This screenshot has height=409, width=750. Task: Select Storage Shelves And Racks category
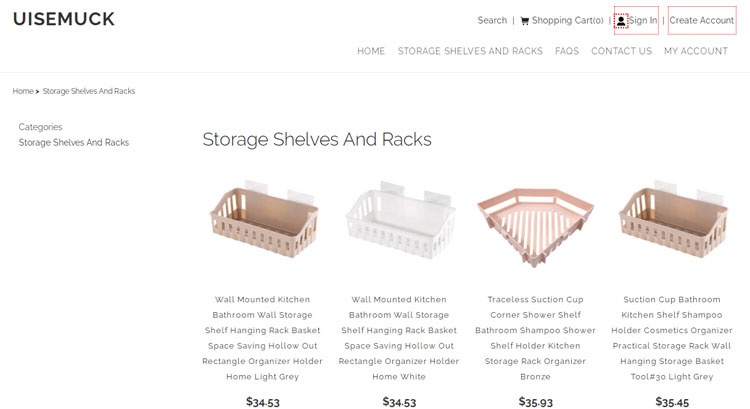click(74, 143)
